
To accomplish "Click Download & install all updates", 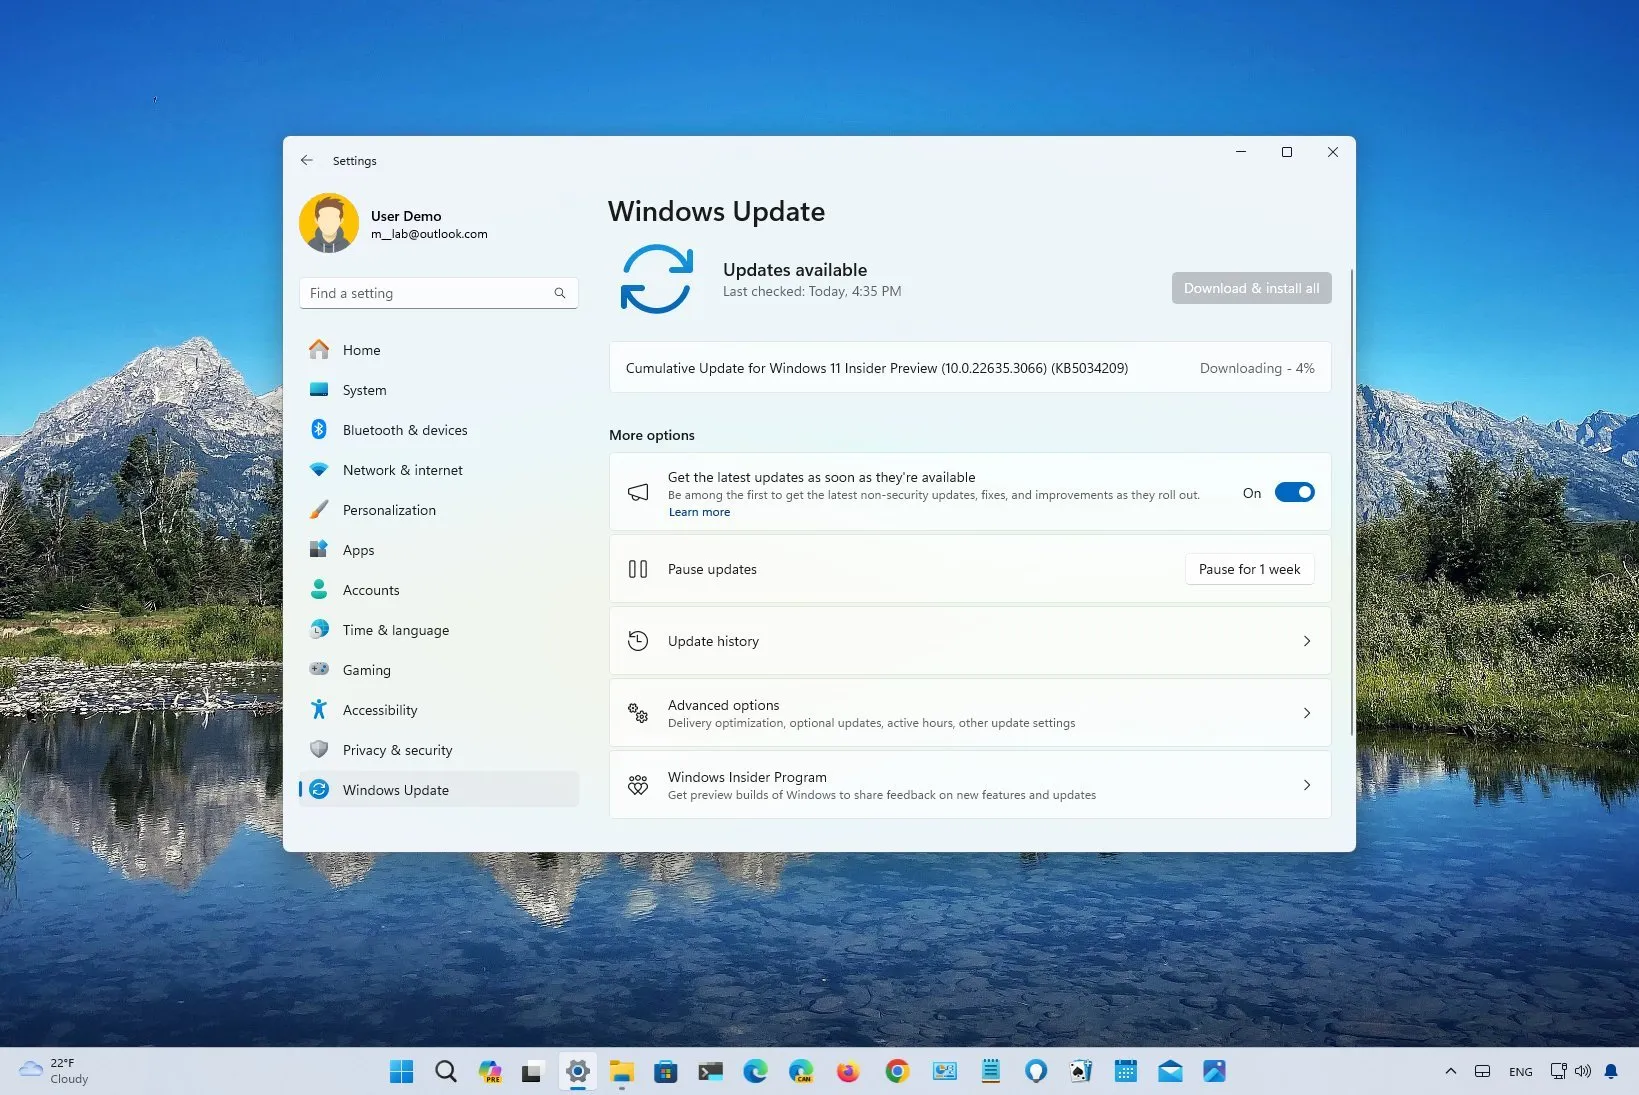I will 1250,288.
